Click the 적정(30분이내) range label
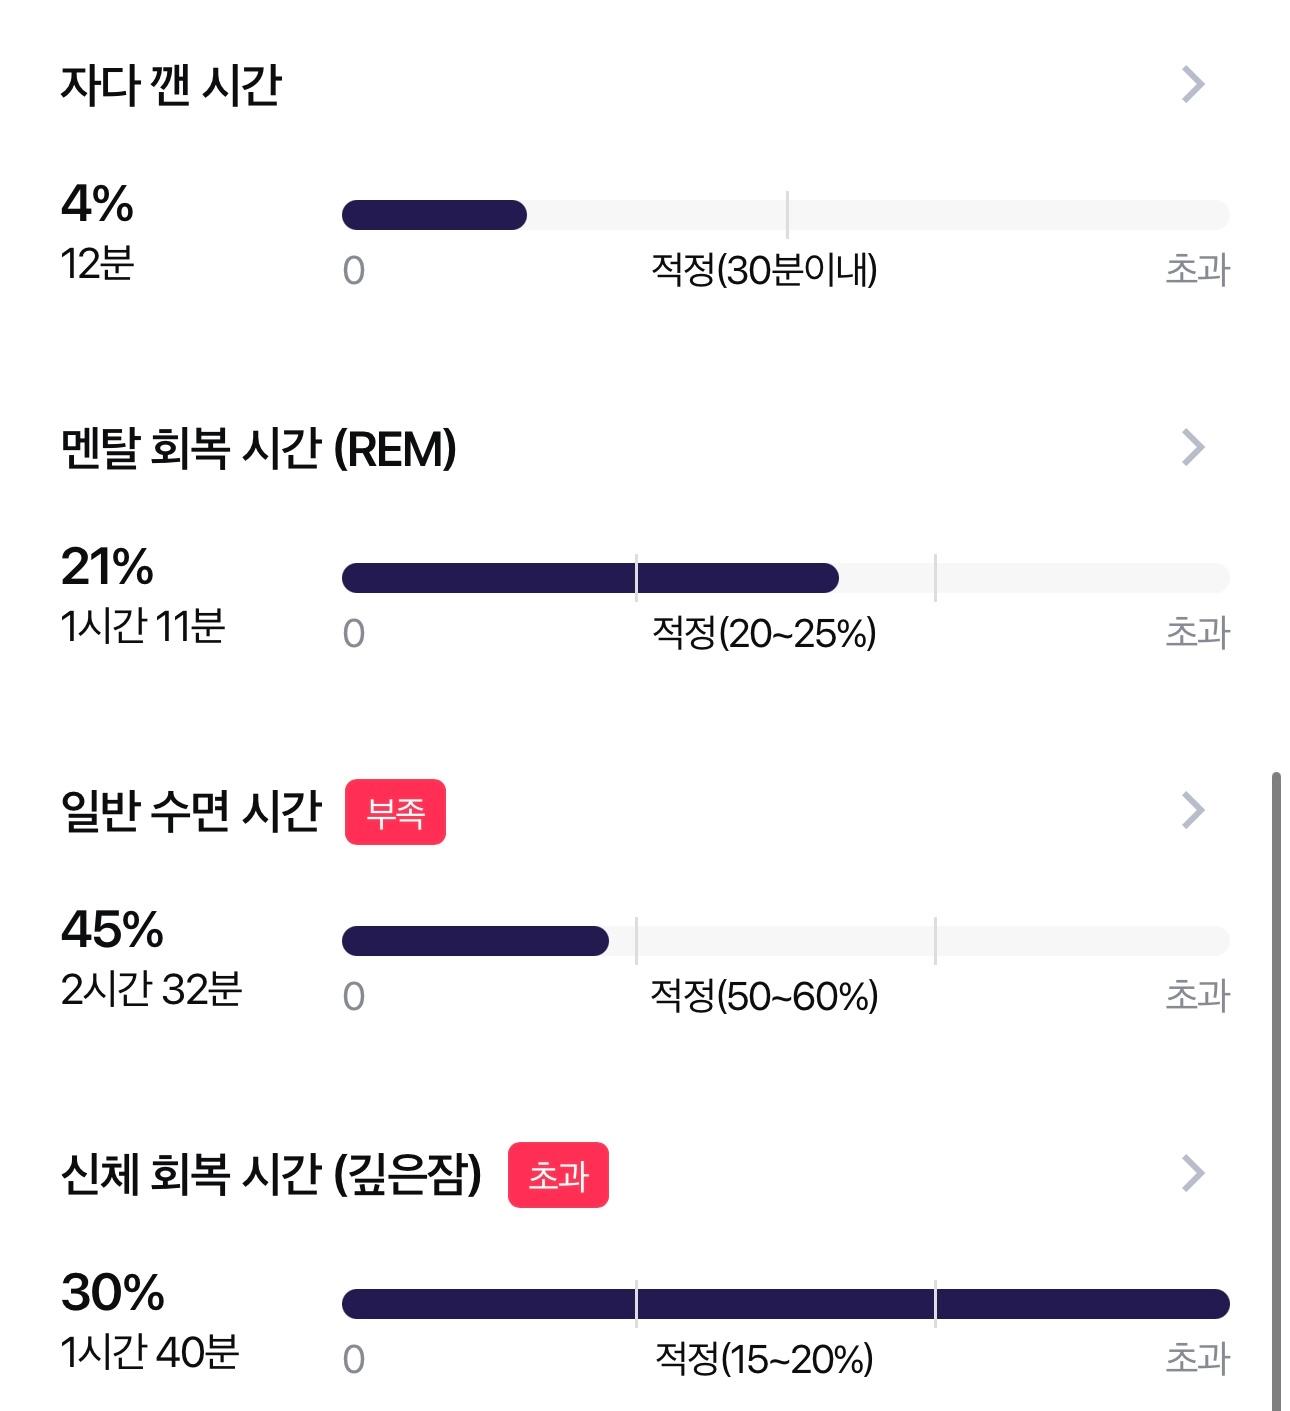 [x=764, y=270]
